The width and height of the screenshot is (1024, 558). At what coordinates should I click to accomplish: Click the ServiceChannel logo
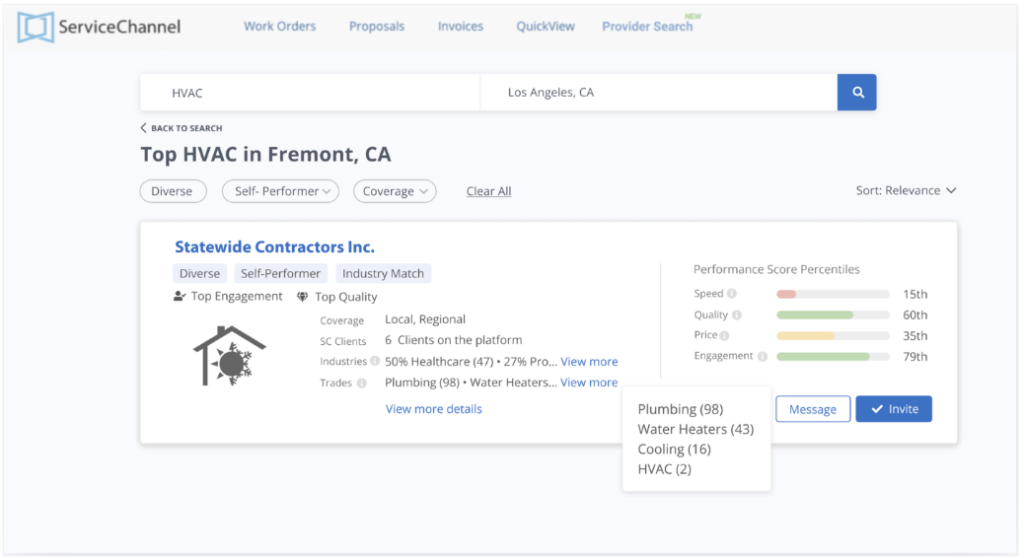[x=99, y=27]
